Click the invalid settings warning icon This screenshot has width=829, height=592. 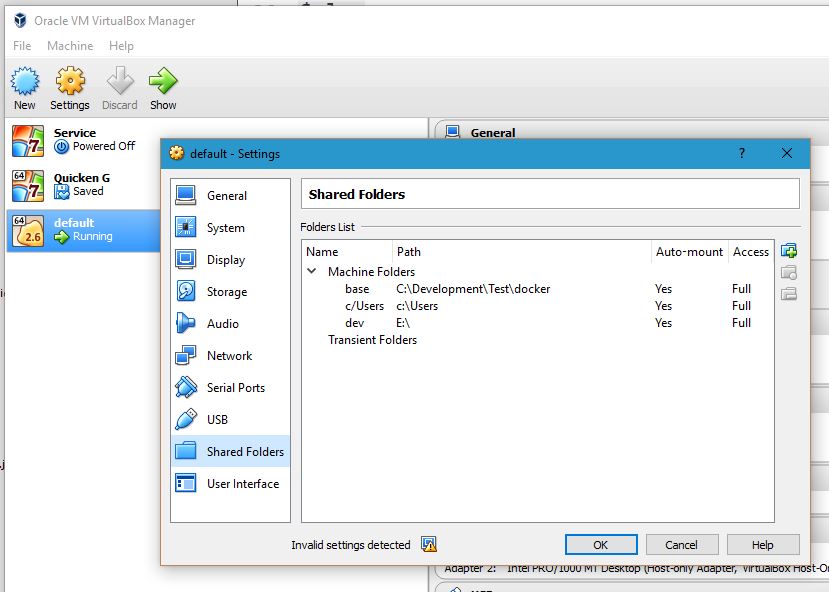(429, 544)
